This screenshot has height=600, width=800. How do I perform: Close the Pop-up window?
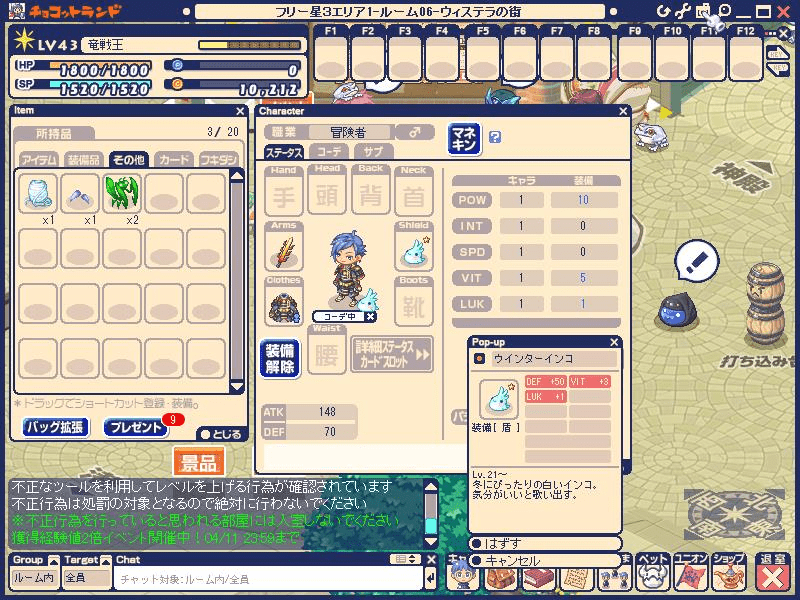coord(614,342)
